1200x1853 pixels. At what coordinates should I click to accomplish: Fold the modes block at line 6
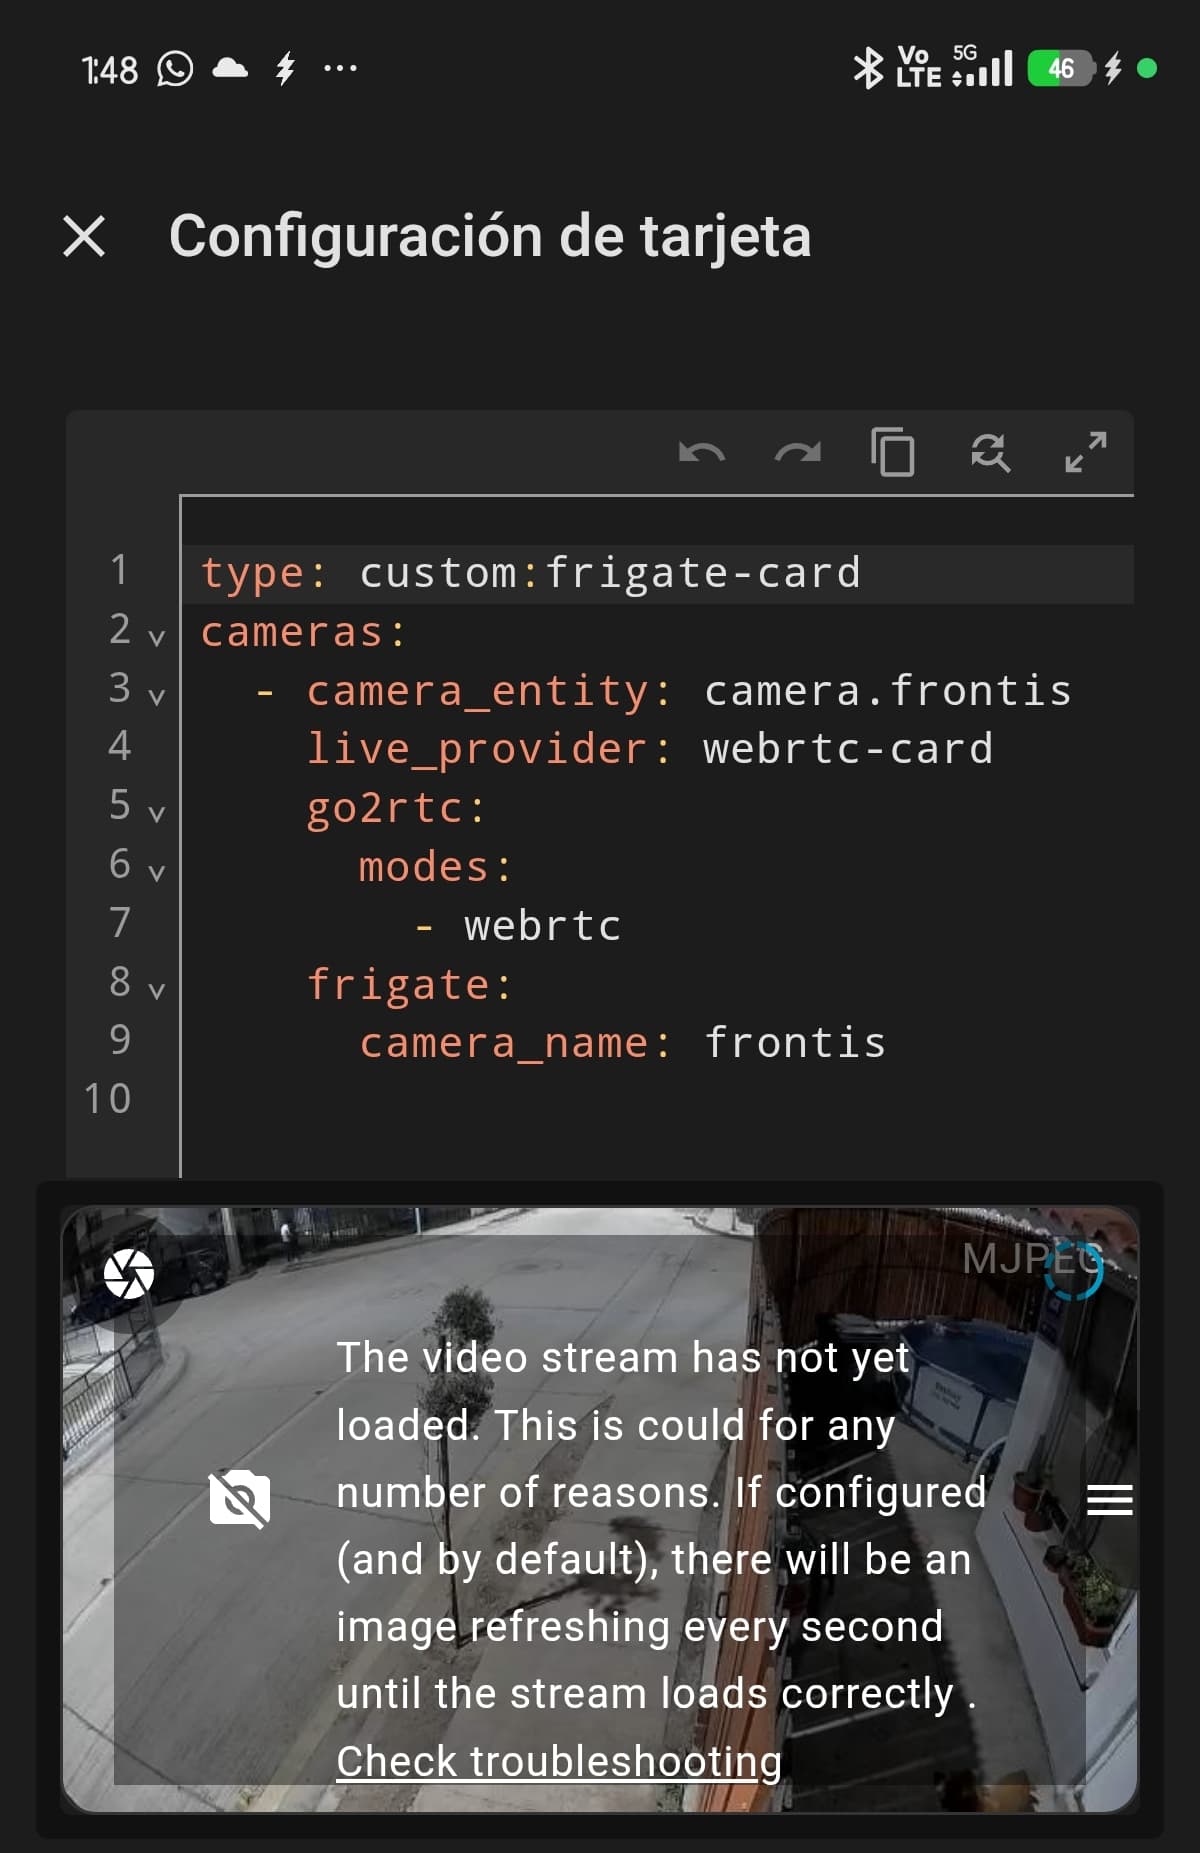[156, 871]
